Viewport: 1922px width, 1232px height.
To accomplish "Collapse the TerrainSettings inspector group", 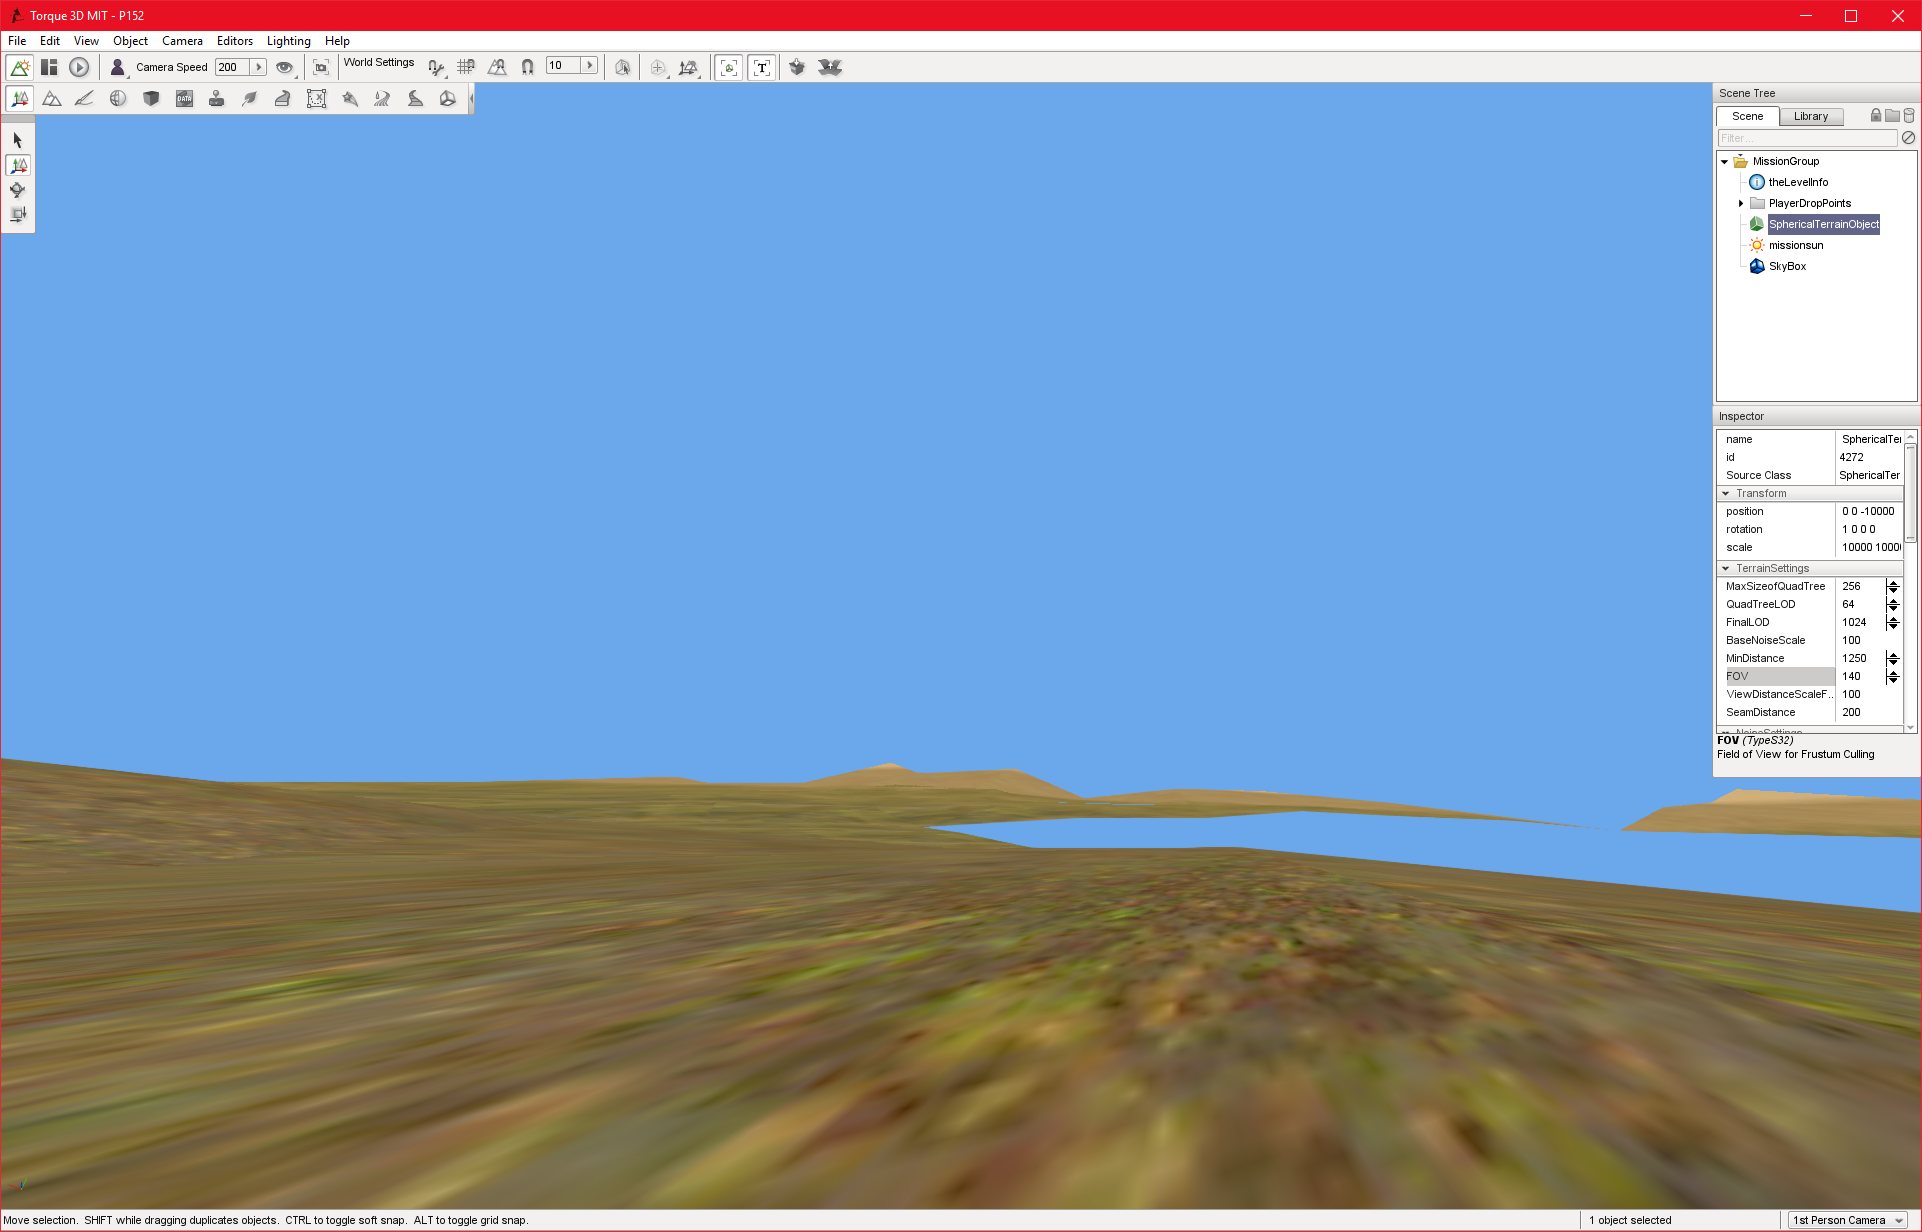I will [x=1726, y=569].
